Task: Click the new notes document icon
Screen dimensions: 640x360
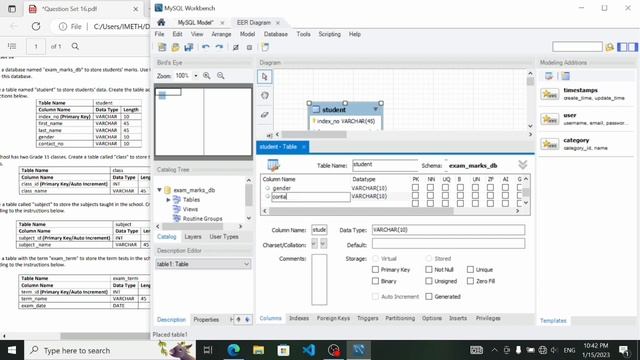Action: (265, 47)
